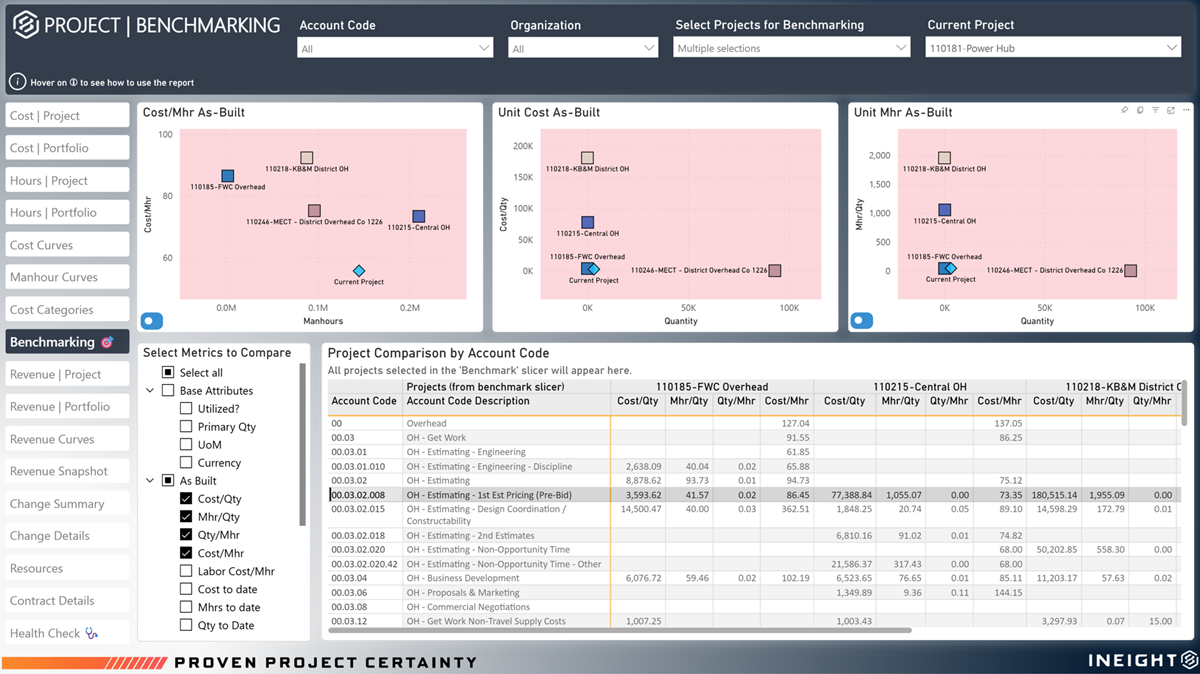
Task: Select row 00.03.02.008 in comparison table
Action: (755, 495)
